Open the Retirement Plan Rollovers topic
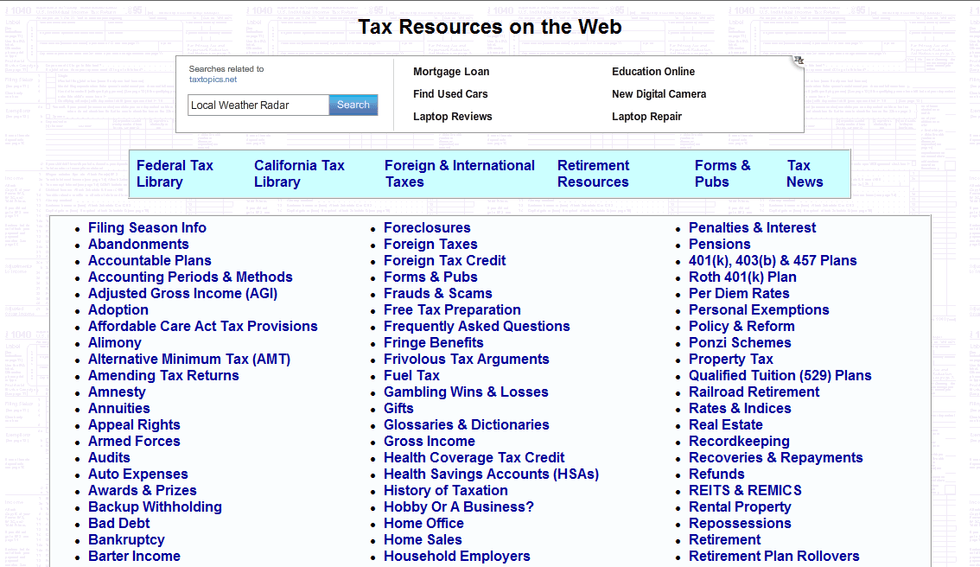 (773, 556)
